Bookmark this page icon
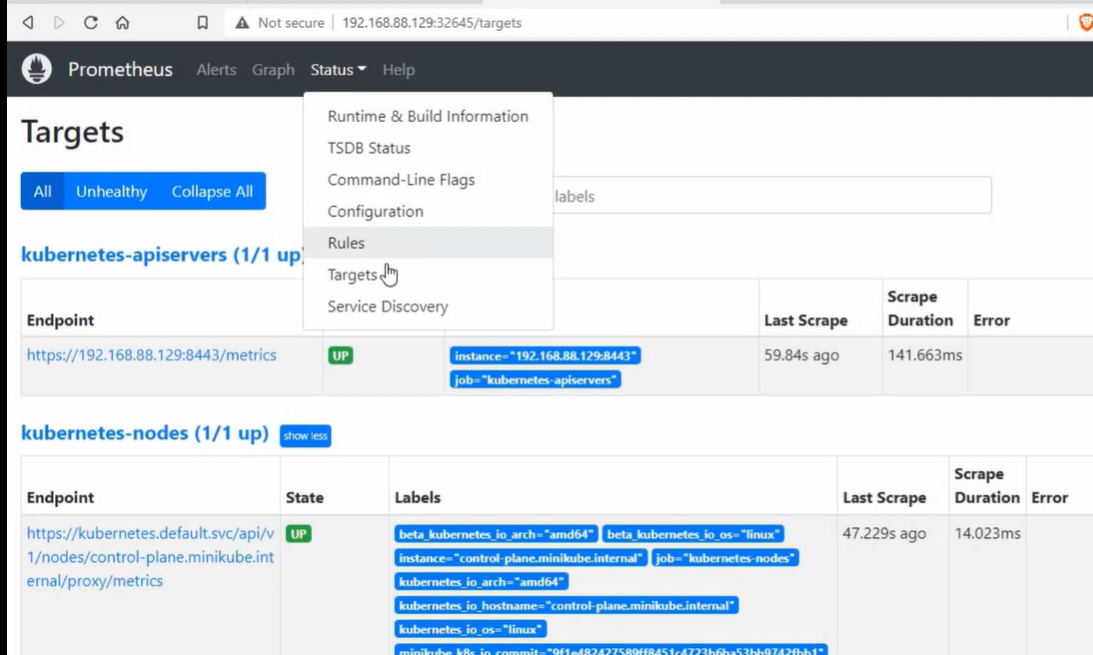 202,23
